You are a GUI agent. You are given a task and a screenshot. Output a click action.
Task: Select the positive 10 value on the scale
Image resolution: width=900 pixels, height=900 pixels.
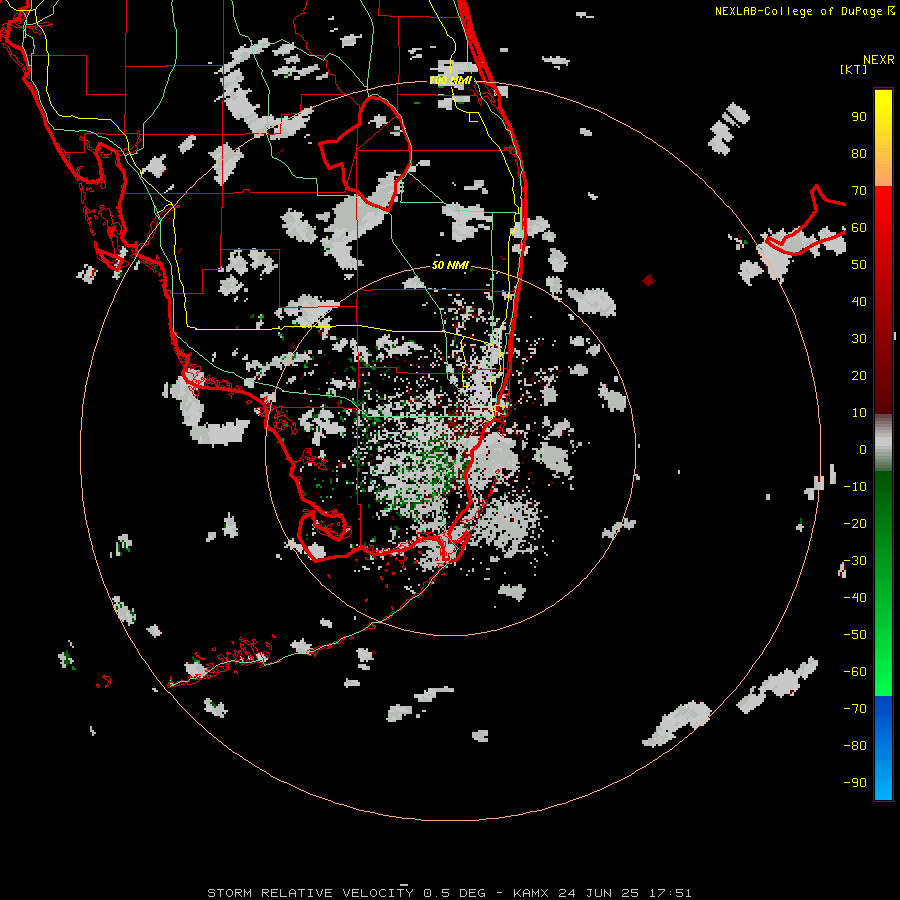(859, 413)
